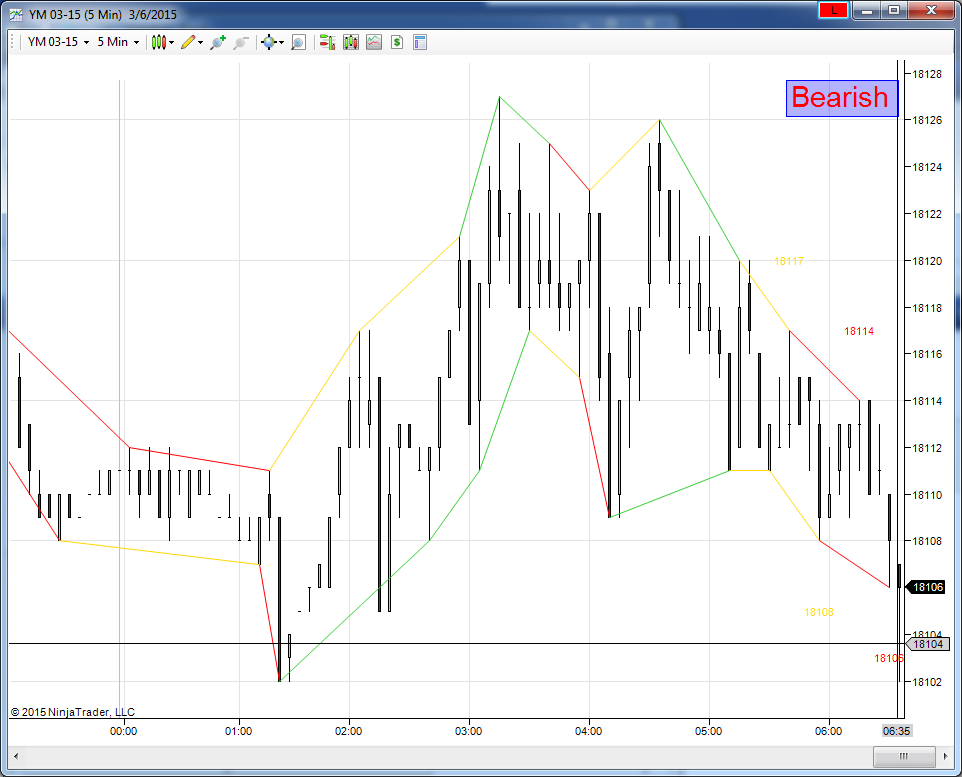Click the horizontal scrollbar right arrow
Viewport: 962px width, 777px height.
click(x=946, y=756)
